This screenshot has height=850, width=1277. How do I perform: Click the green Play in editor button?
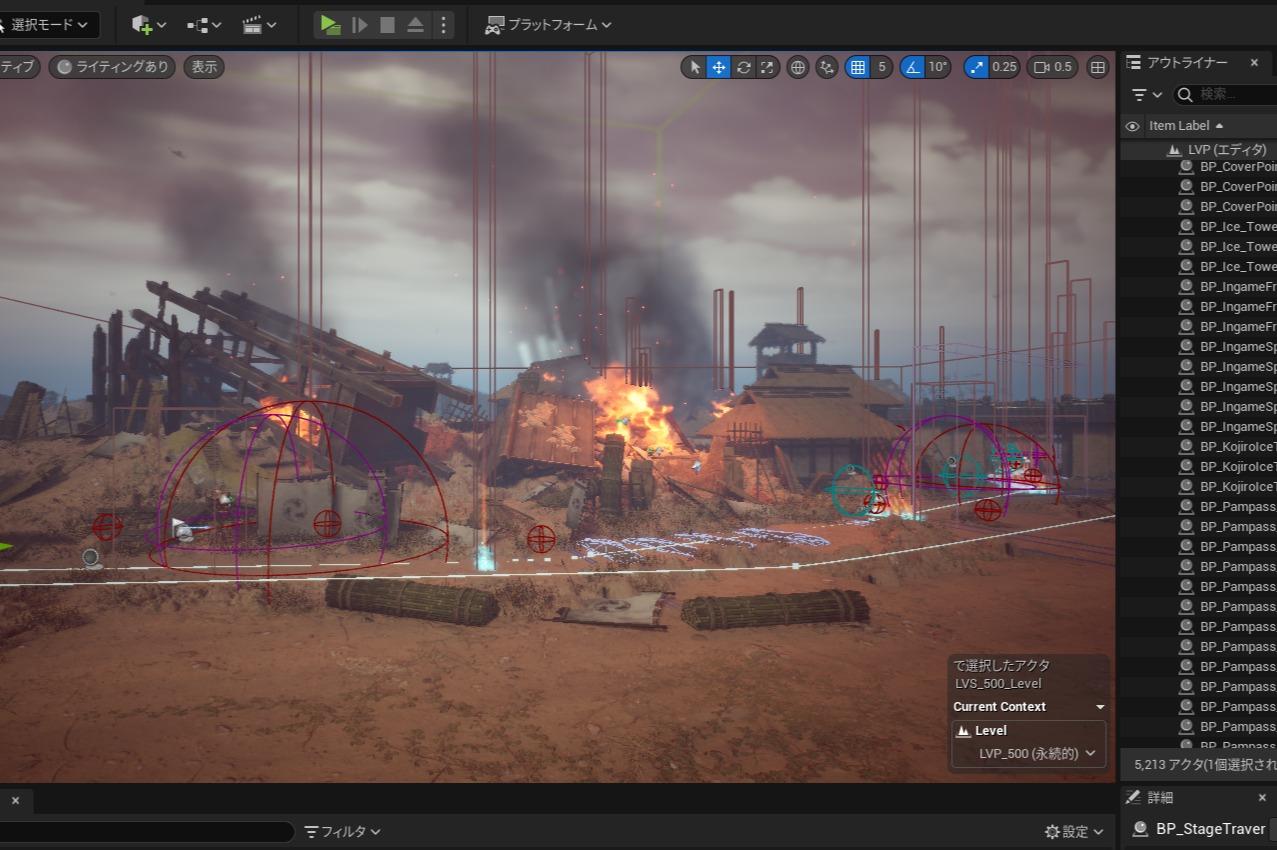coord(330,25)
